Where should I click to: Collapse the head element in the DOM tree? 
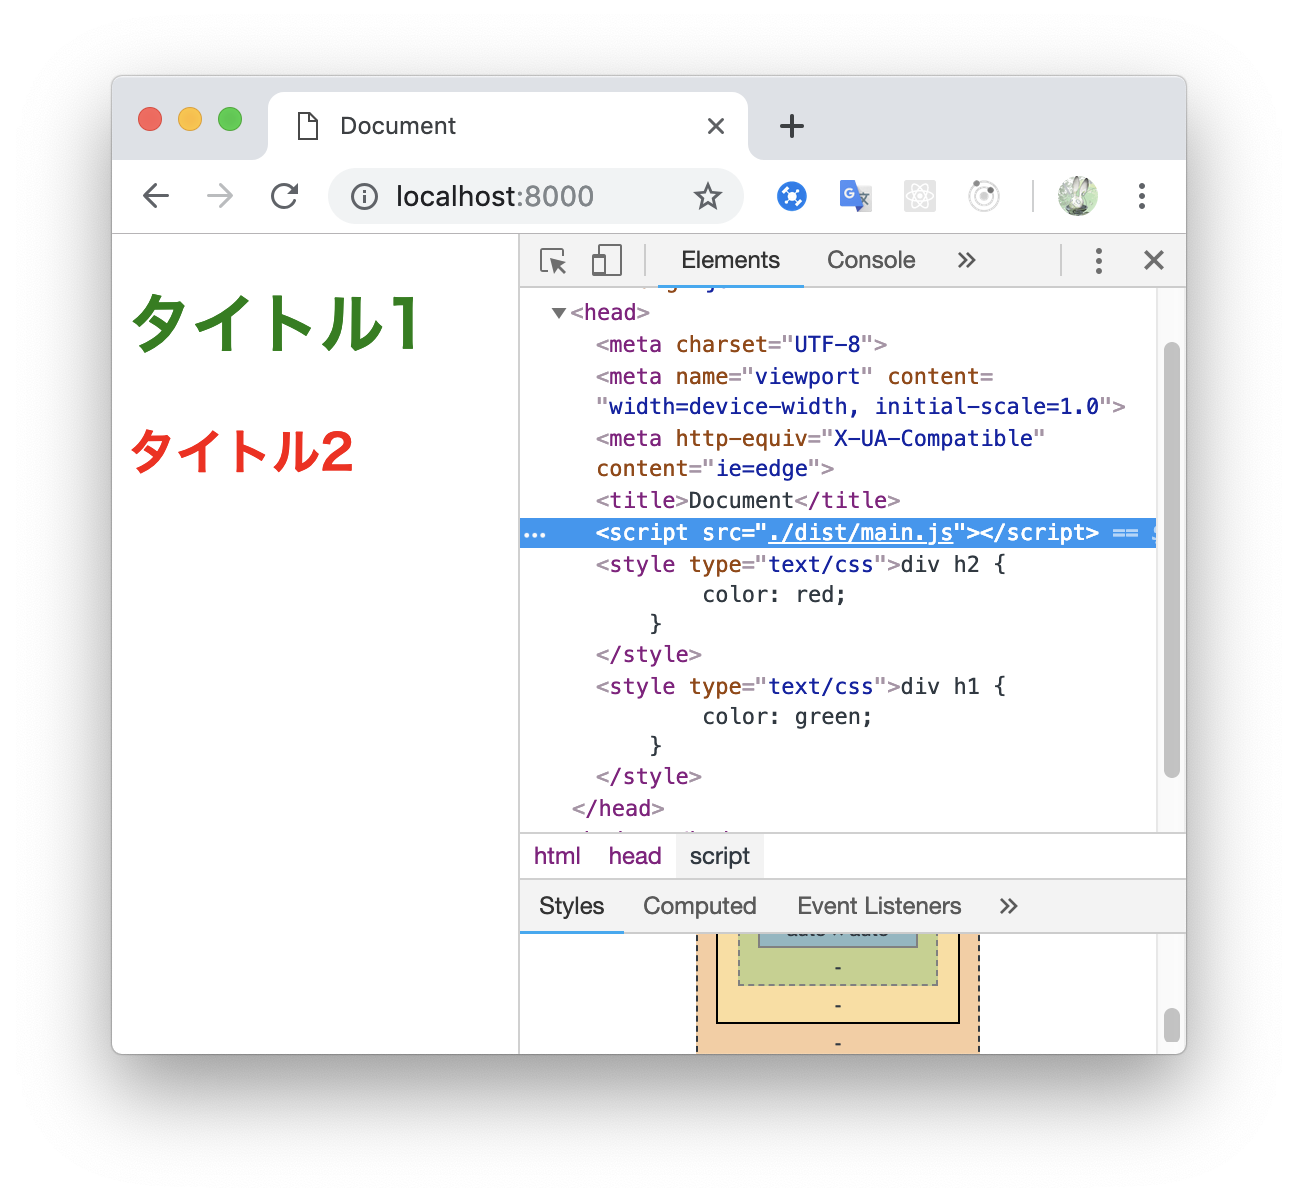click(x=559, y=312)
